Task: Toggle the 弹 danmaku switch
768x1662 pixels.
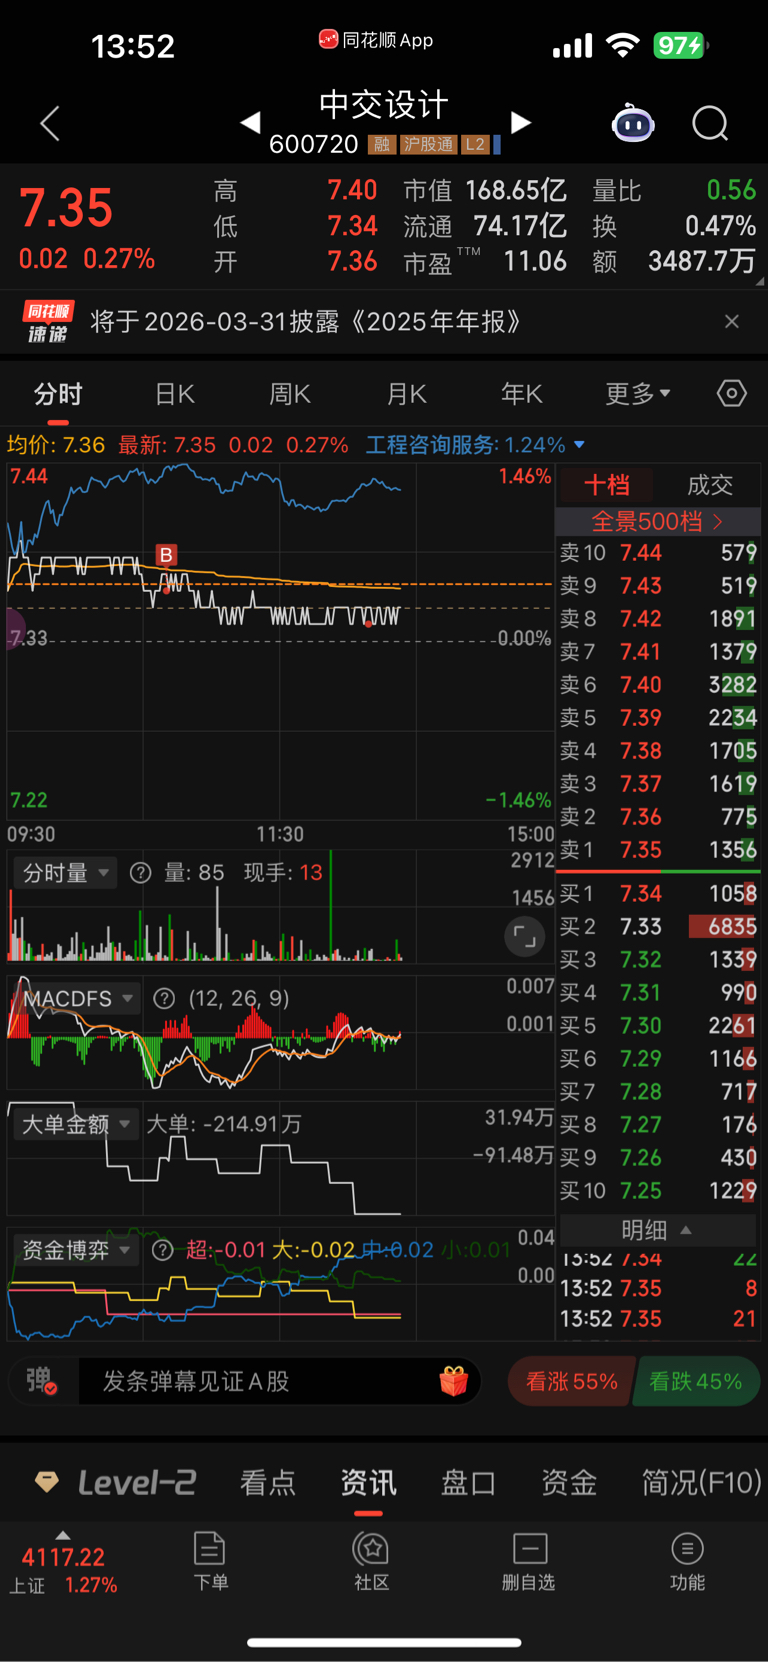Action: 41,1381
